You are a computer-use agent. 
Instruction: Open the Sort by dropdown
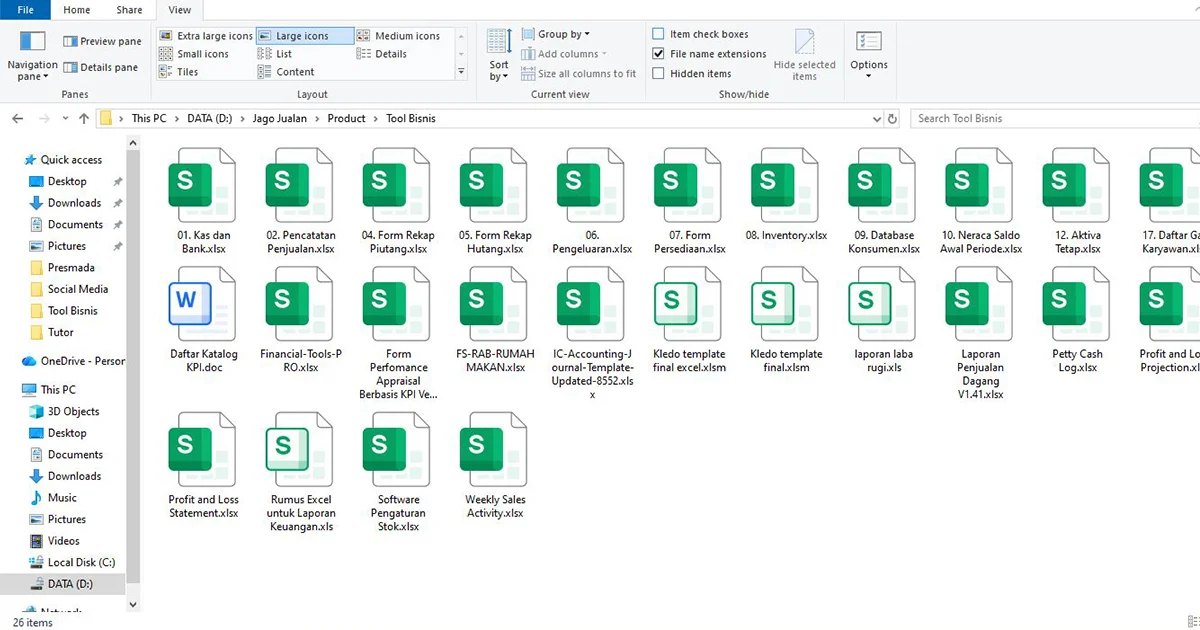click(499, 55)
